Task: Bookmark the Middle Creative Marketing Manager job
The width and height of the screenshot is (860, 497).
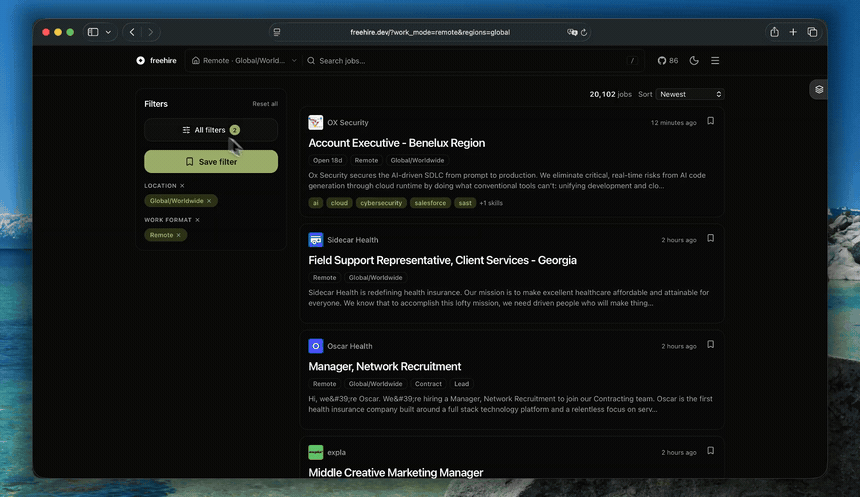Action: (710, 451)
